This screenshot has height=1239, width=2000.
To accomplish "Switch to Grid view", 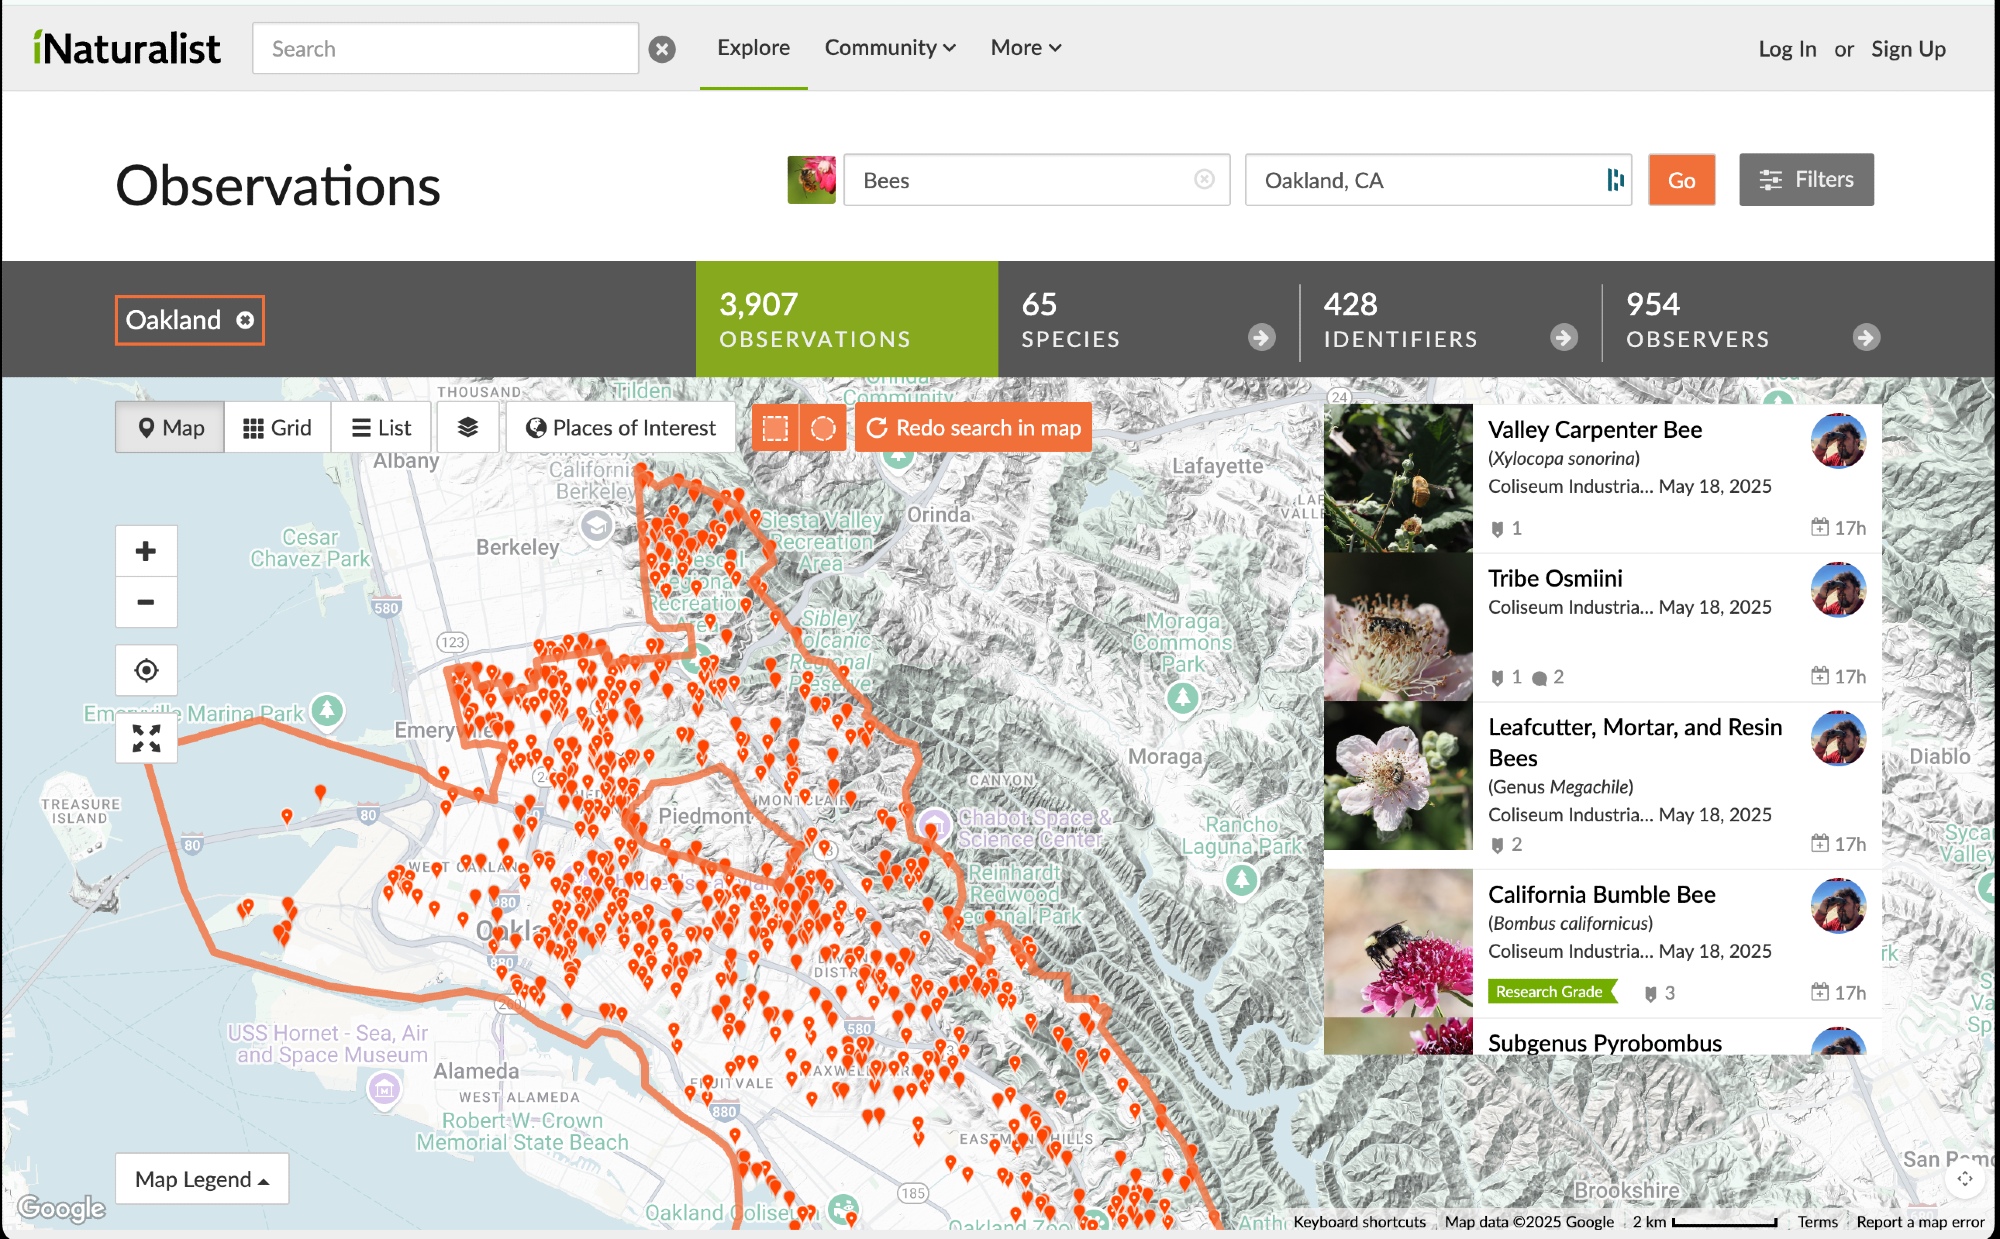I will tap(277, 428).
